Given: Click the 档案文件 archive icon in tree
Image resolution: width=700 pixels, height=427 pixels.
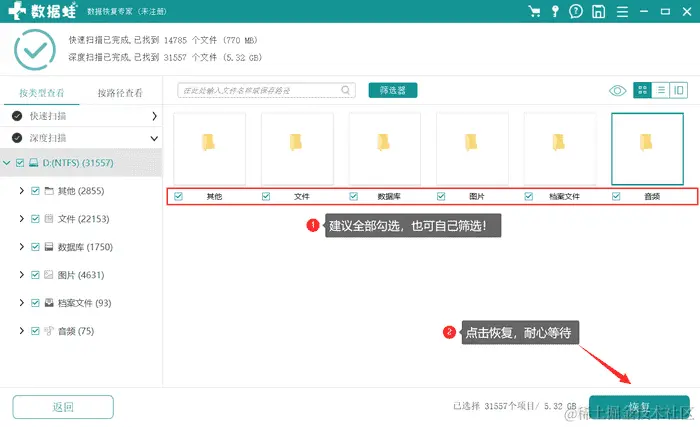Looking at the screenshot, I should pos(49,303).
